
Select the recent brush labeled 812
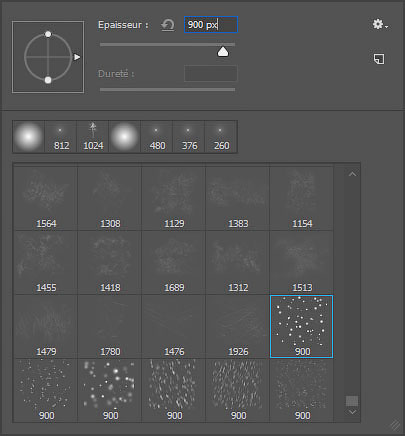point(61,137)
